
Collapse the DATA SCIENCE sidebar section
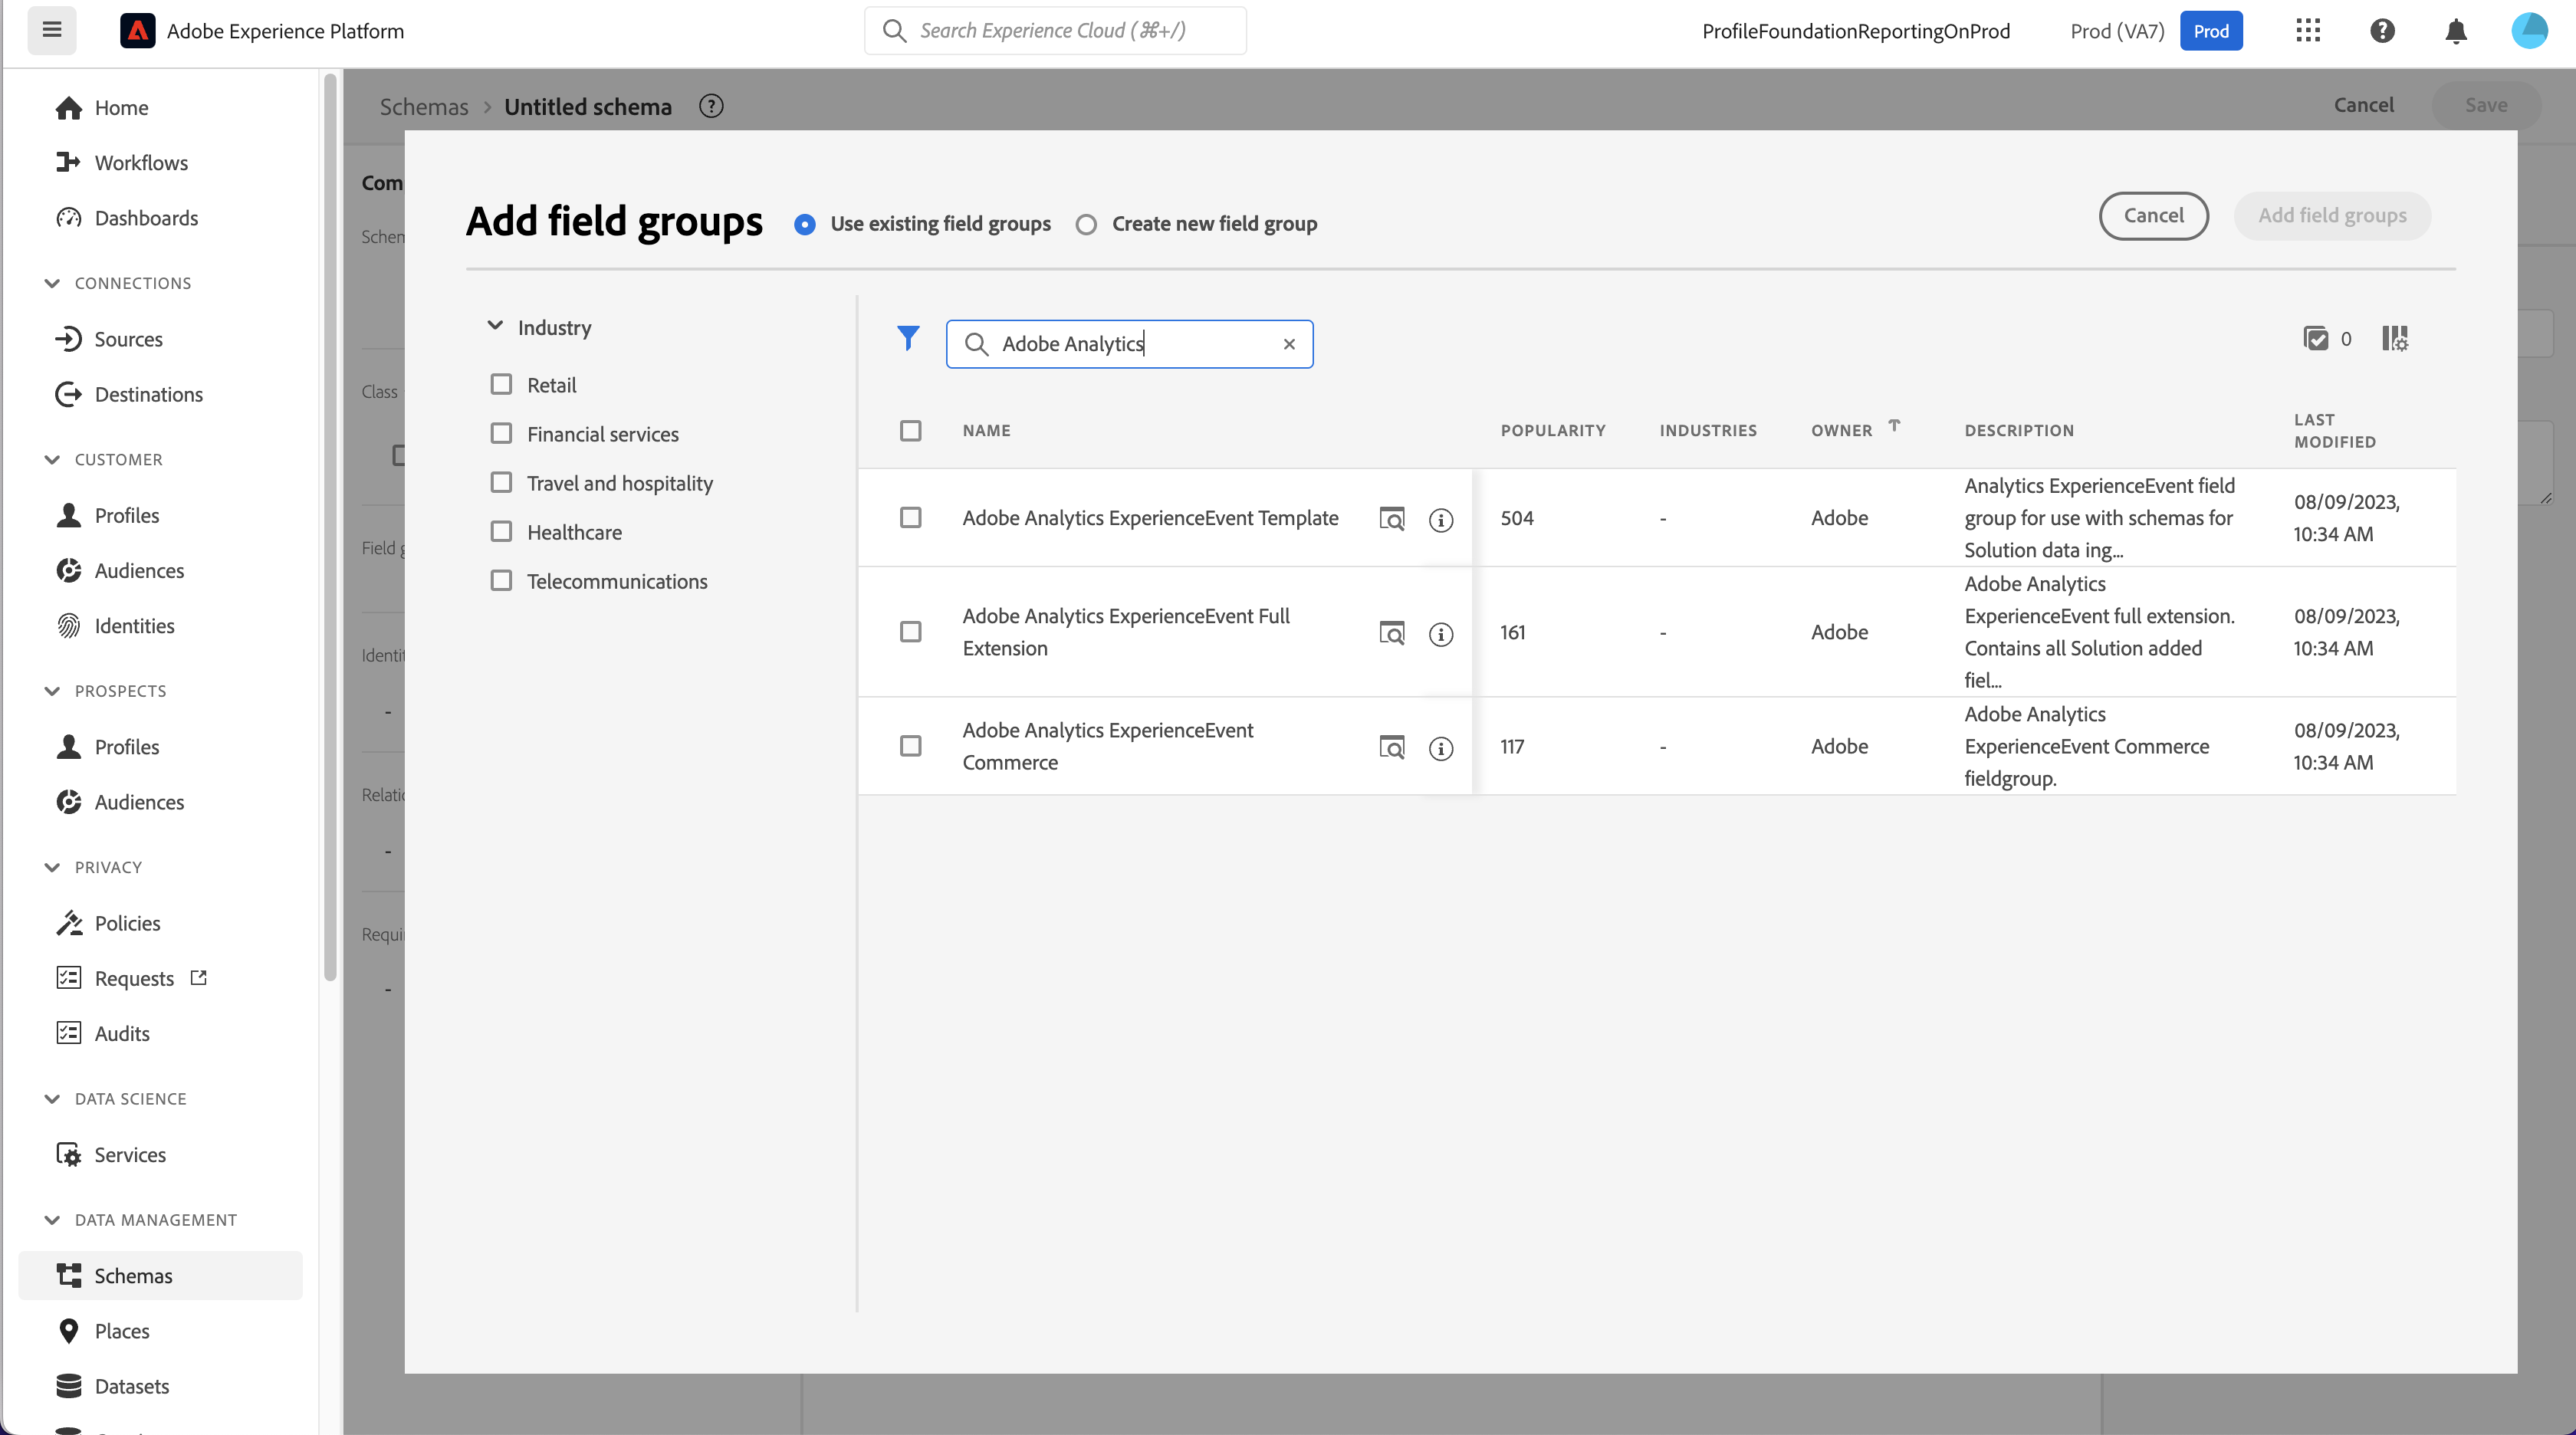[52, 1099]
